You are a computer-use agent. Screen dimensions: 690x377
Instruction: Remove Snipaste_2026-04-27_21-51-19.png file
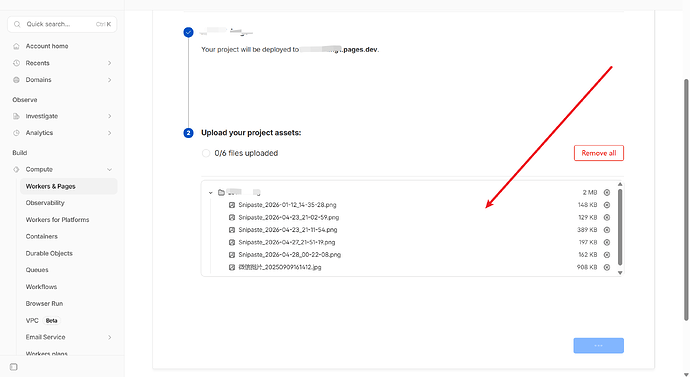coord(607,242)
